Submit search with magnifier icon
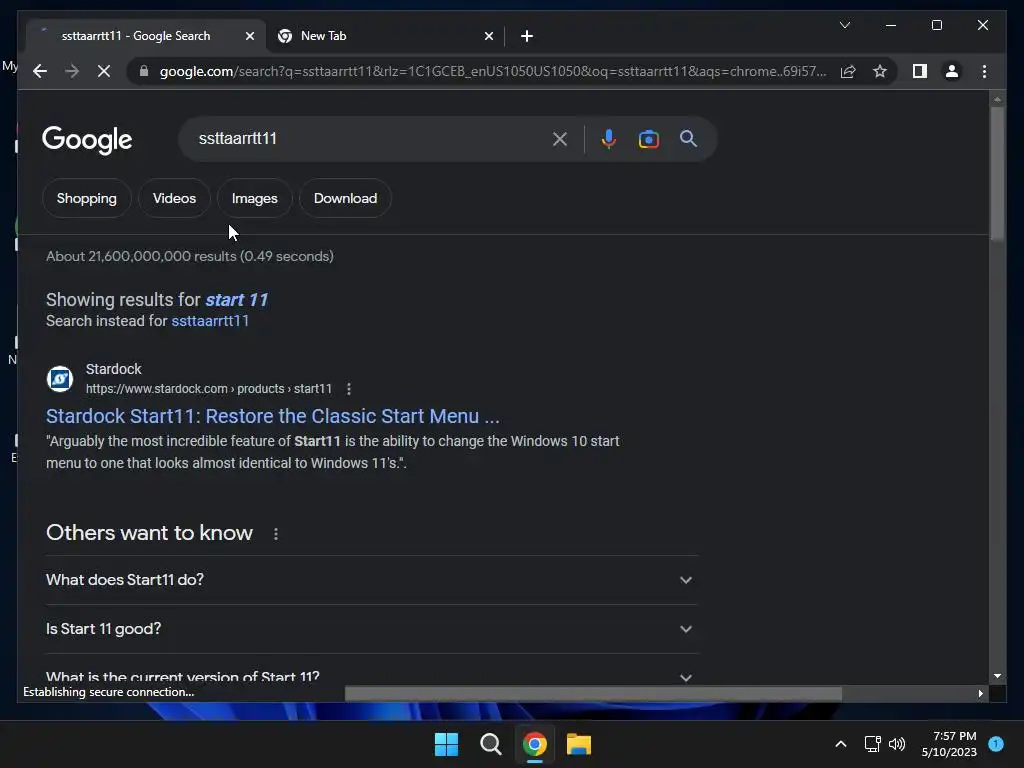The width and height of the screenshot is (1024, 768). click(x=688, y=139)
